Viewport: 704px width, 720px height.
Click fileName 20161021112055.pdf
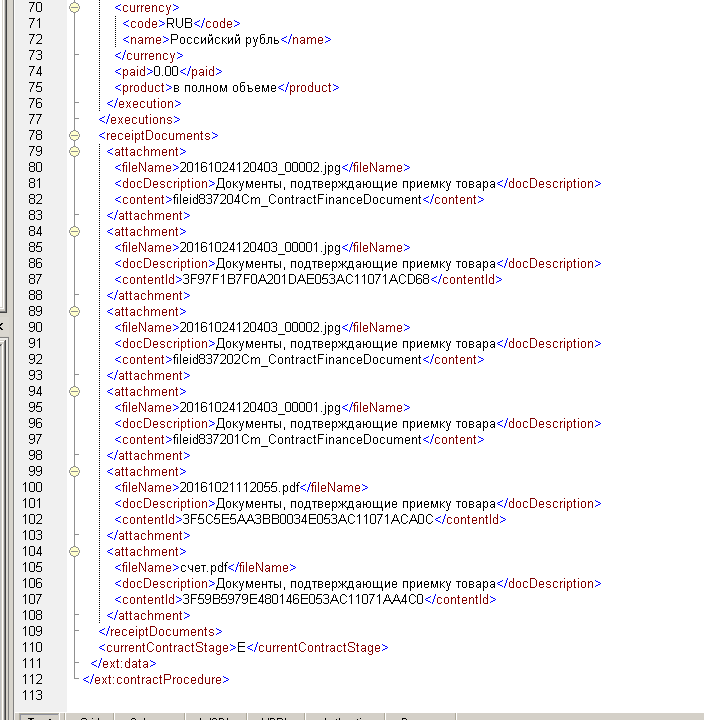tap(239, 488)
